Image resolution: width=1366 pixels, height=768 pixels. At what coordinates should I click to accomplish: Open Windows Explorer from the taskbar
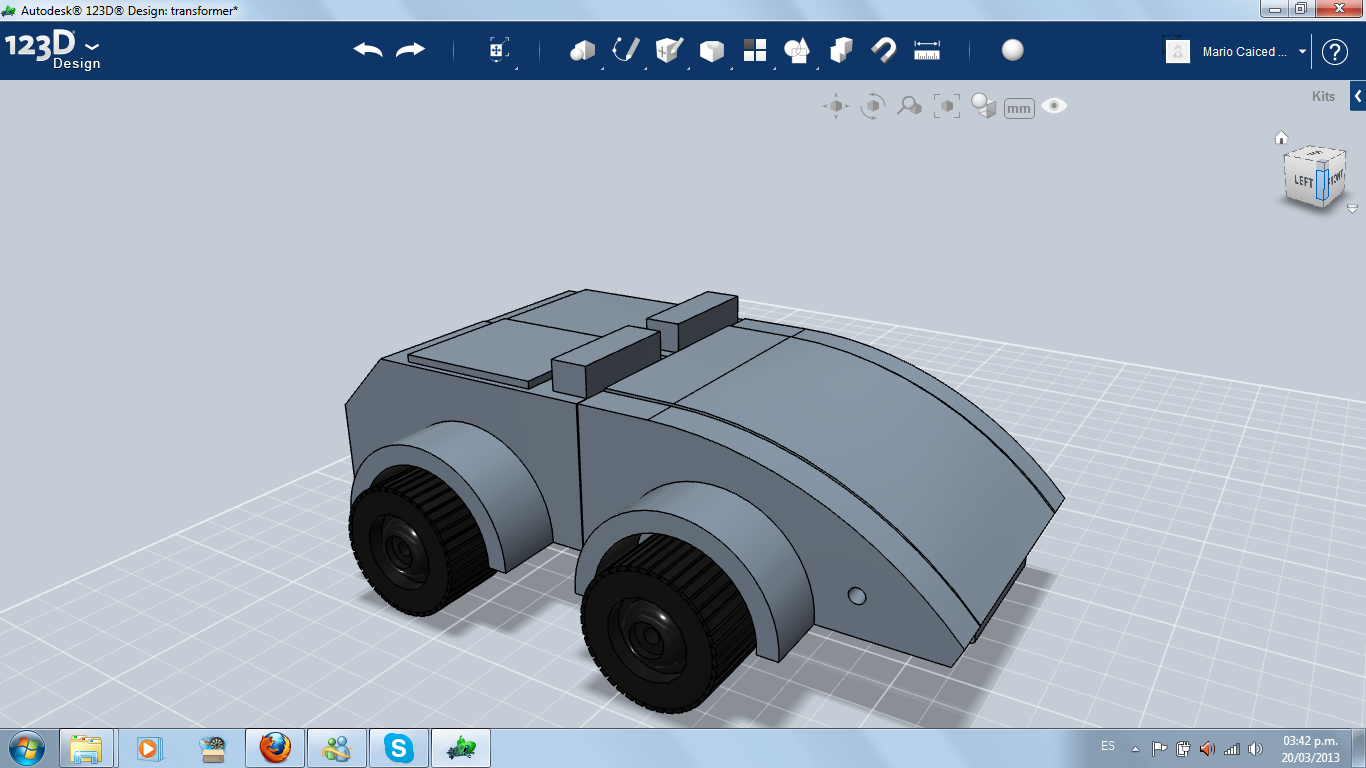pos(86,748)
